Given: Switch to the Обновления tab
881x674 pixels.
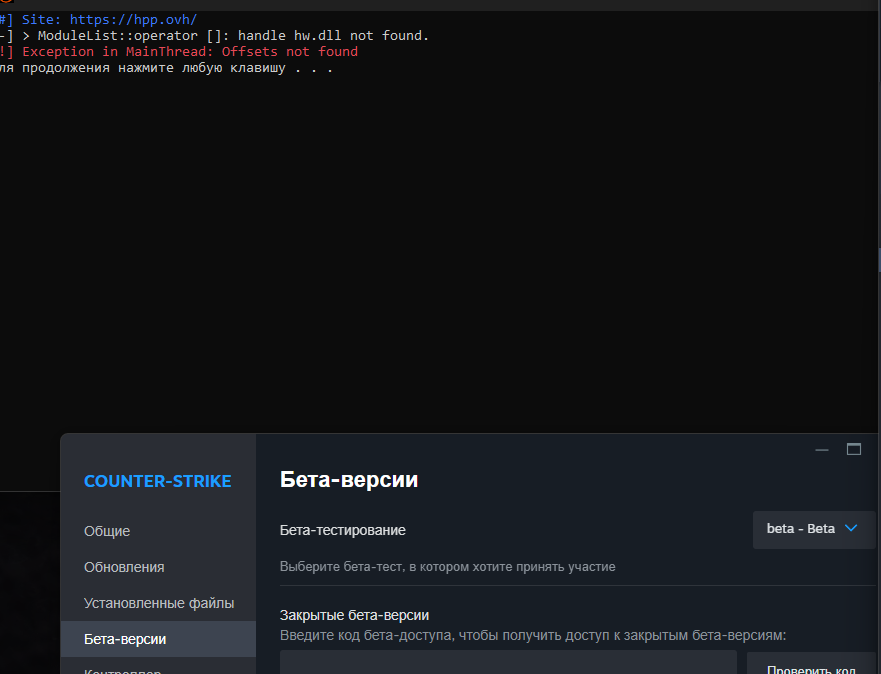Looking at the screenshot, I should (124, 567).
